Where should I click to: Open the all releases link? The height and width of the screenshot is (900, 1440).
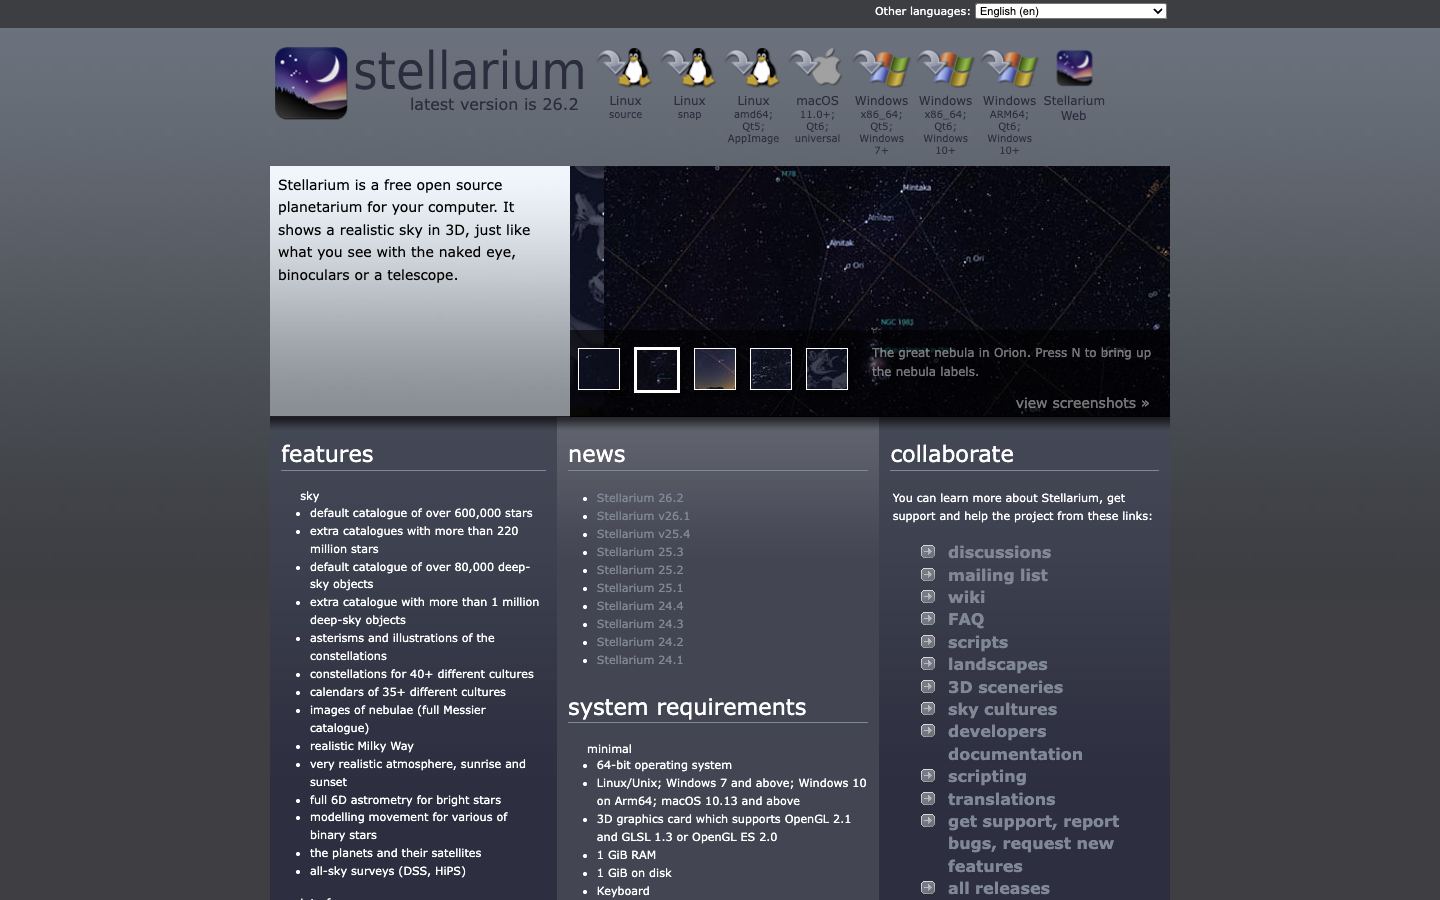[999, 888]
